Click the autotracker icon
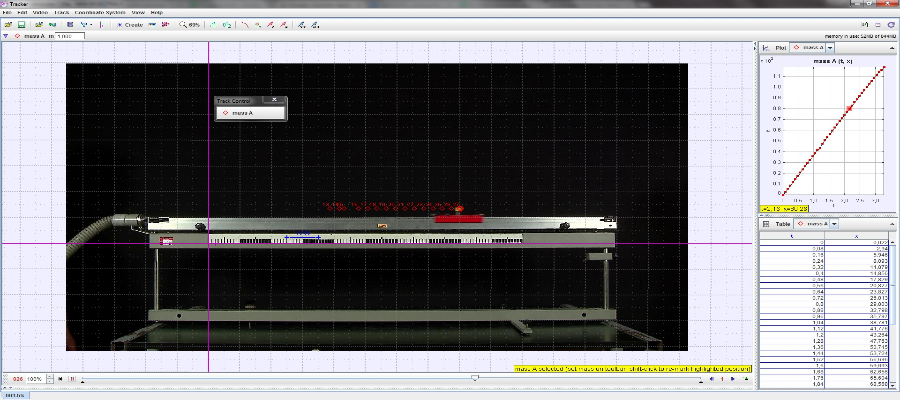The height and width of the screenshot is (400, 900). pyautogui.click(x=165, y=25)
